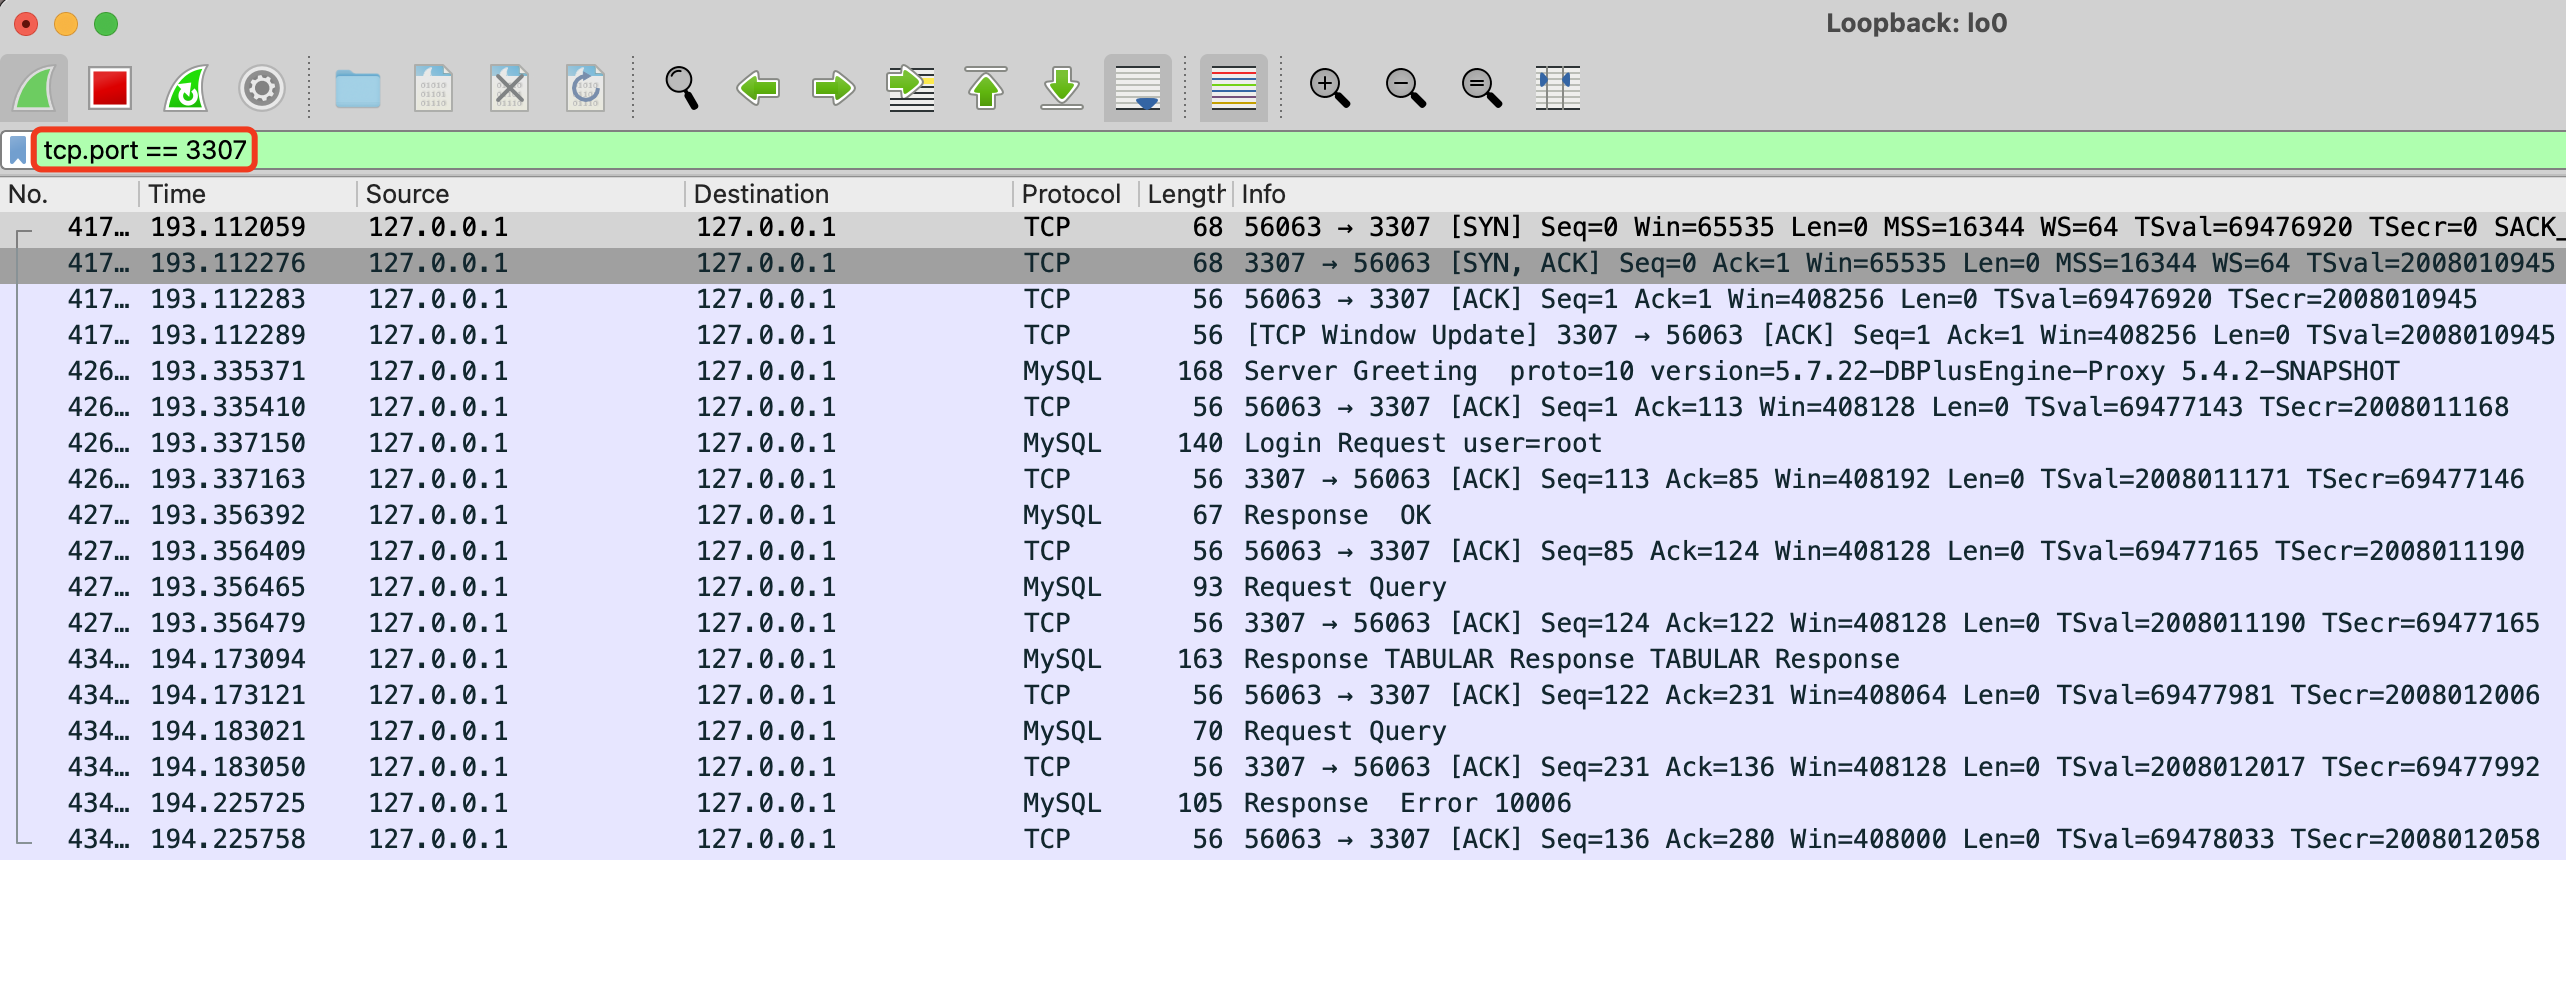The height and width of the screenshot is (988, 2566).
Task: Open a capture file folder icon
Action: pos(357,89)
